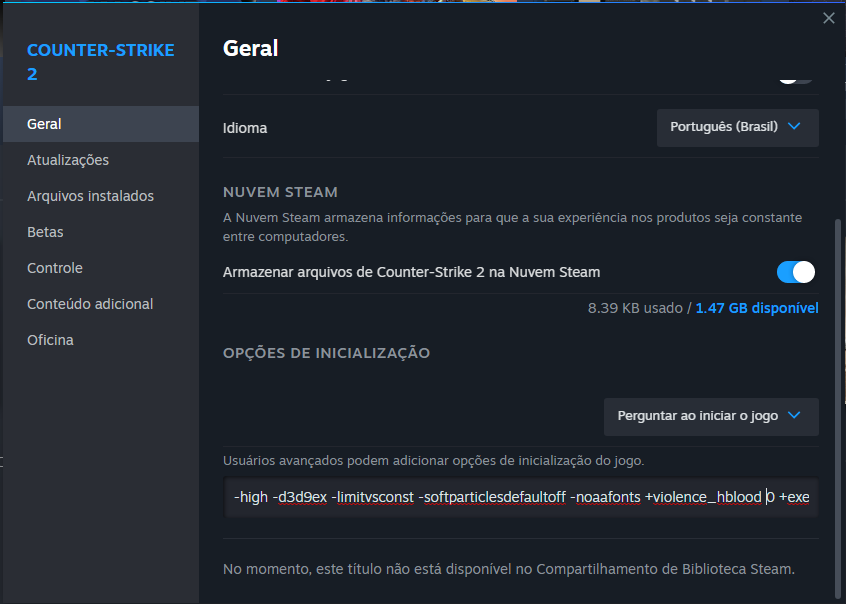
Task: Click the 1.47 GB disponível link
Action: point(757,308)
